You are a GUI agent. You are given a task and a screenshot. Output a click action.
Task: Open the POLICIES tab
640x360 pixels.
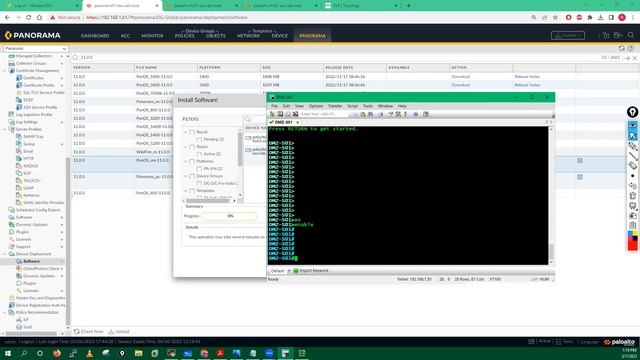[x=184, y=36]
